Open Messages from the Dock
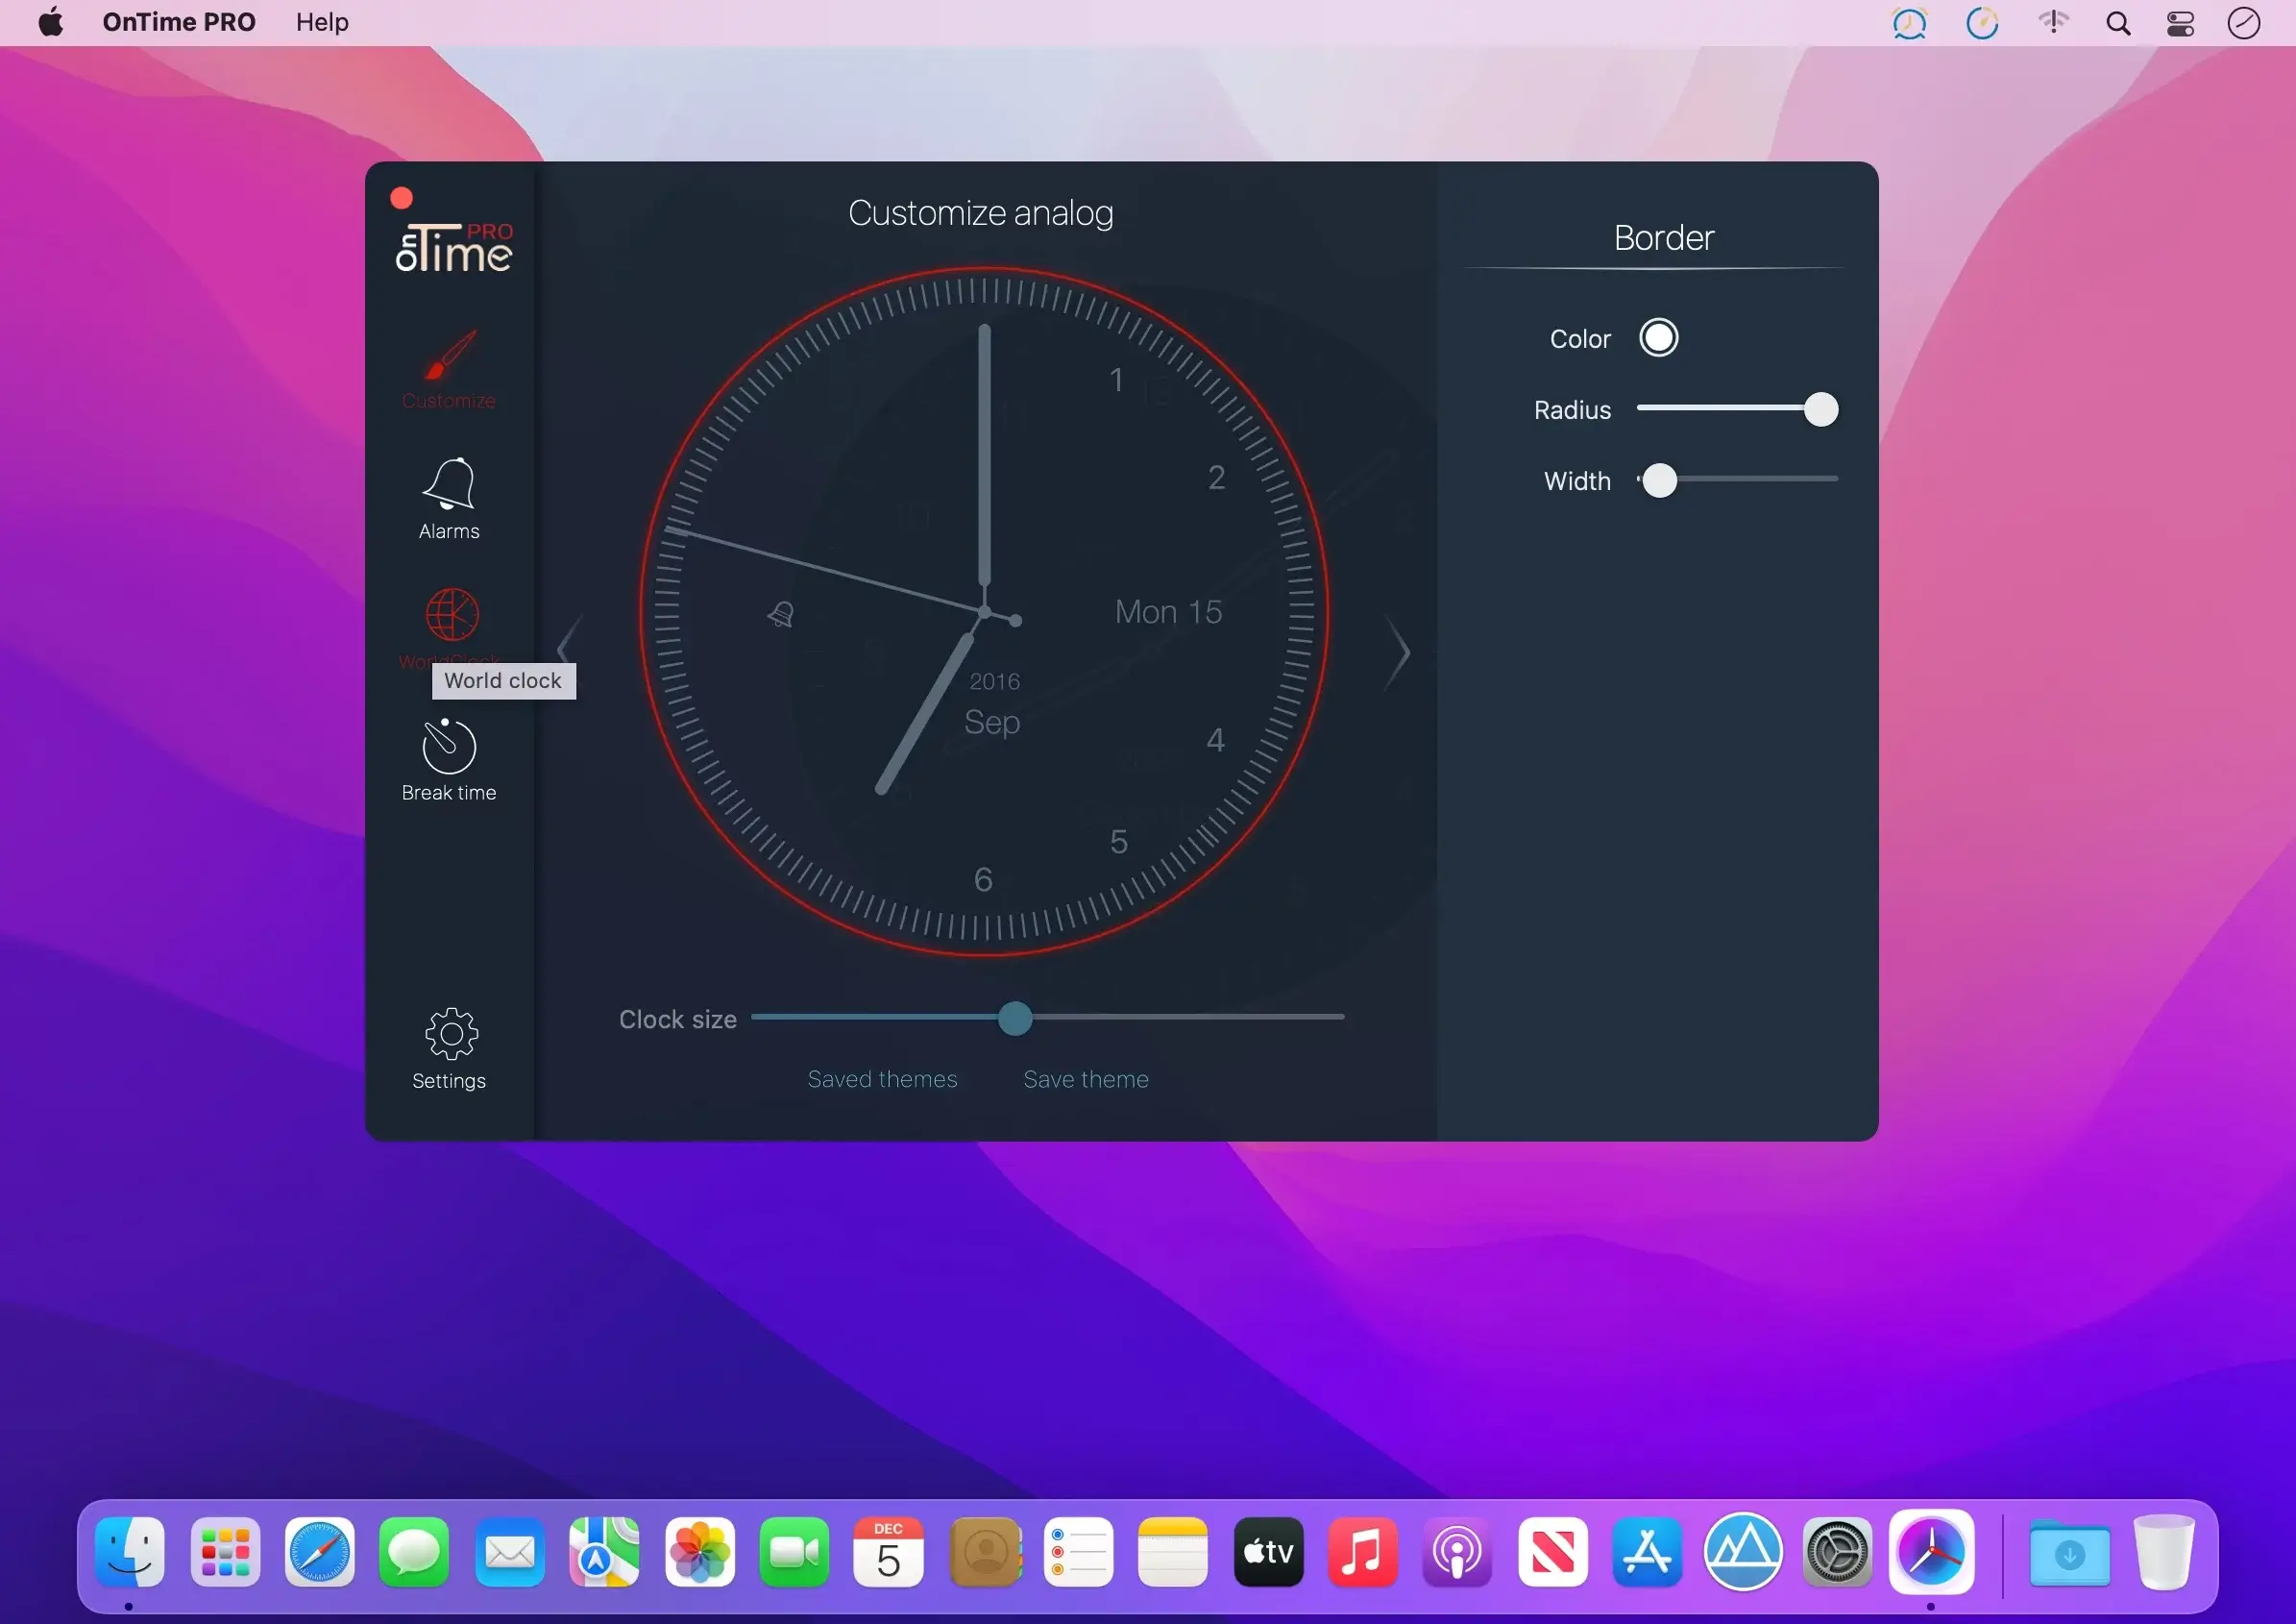The height and width of the screenshot is (1624, 2296). point(414,1552)
